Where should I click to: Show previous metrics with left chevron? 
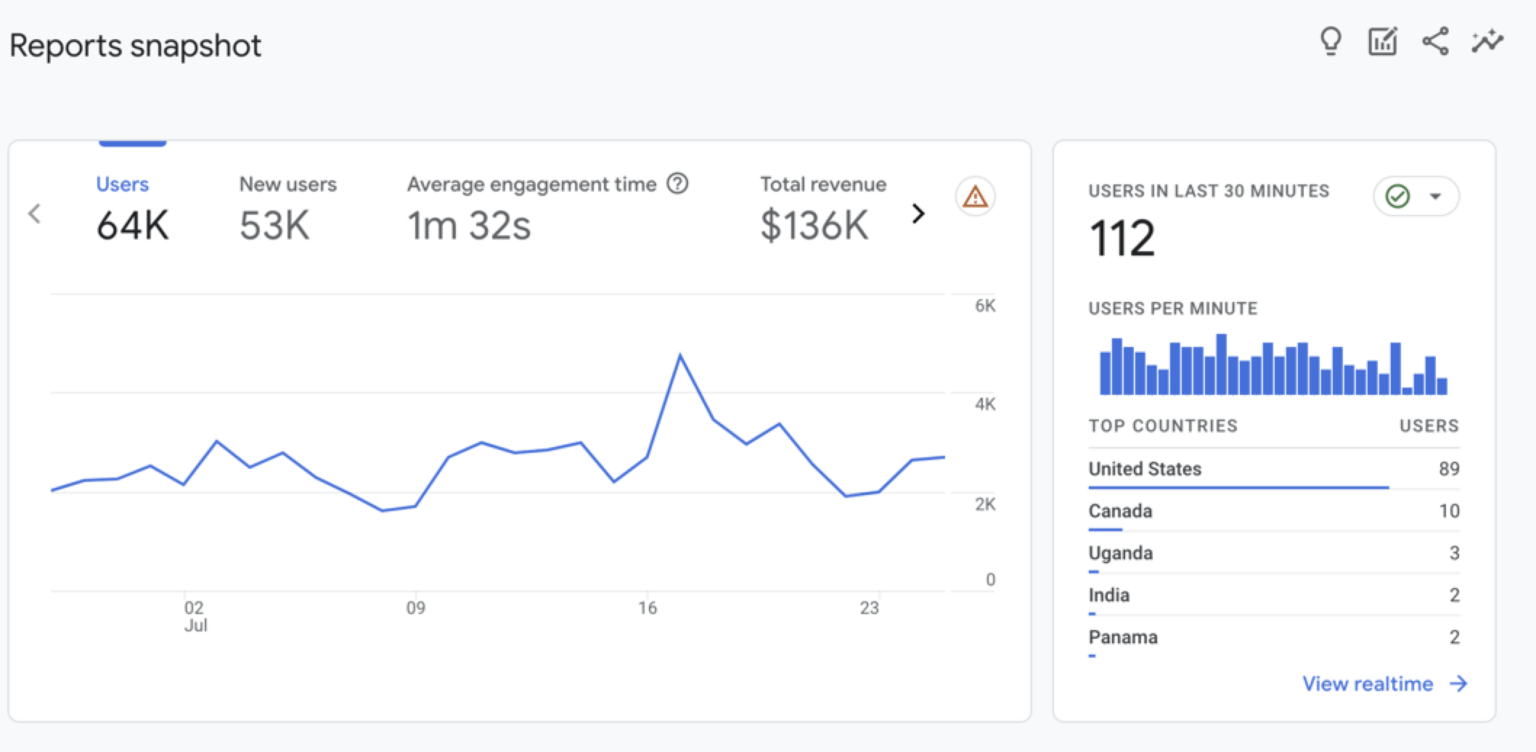pyautogui.click(x=34, y=213)
